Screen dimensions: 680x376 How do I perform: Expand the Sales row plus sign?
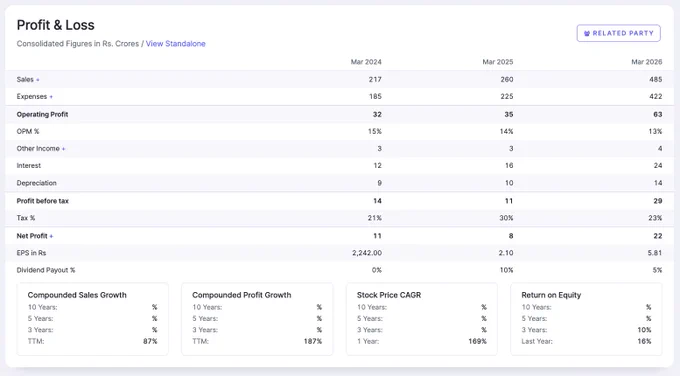coord(38,80)
